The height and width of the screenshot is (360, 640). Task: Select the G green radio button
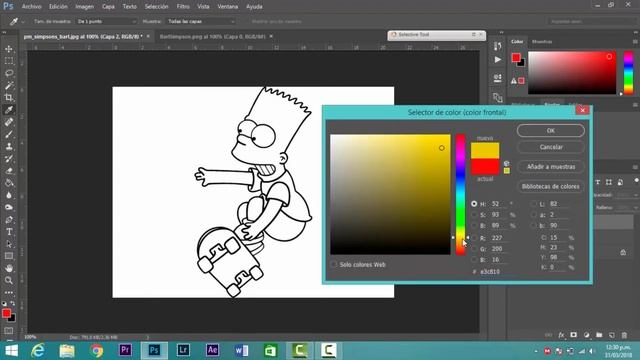474,249
